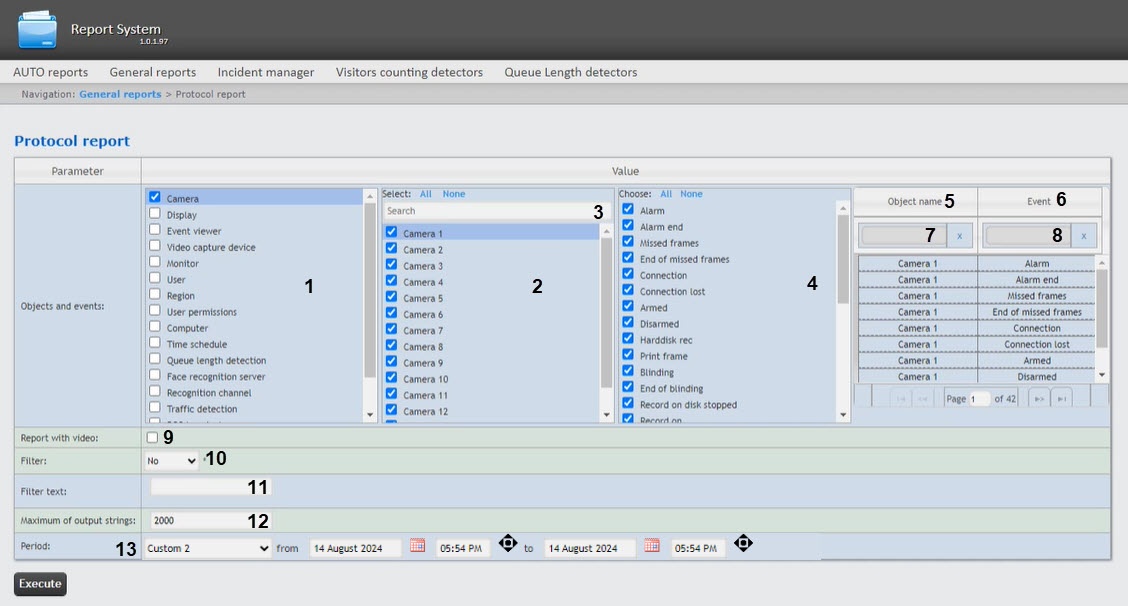Click the Report System logo icon
Image resolution: width=1128 pixels, height=606 pixels.
pos(38,29)
